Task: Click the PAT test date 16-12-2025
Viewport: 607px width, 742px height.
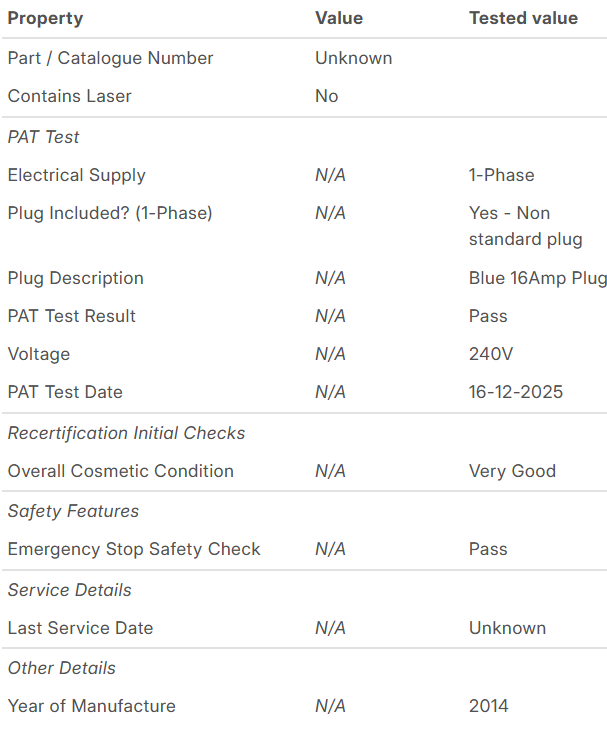Action: [x=516, y=392]
